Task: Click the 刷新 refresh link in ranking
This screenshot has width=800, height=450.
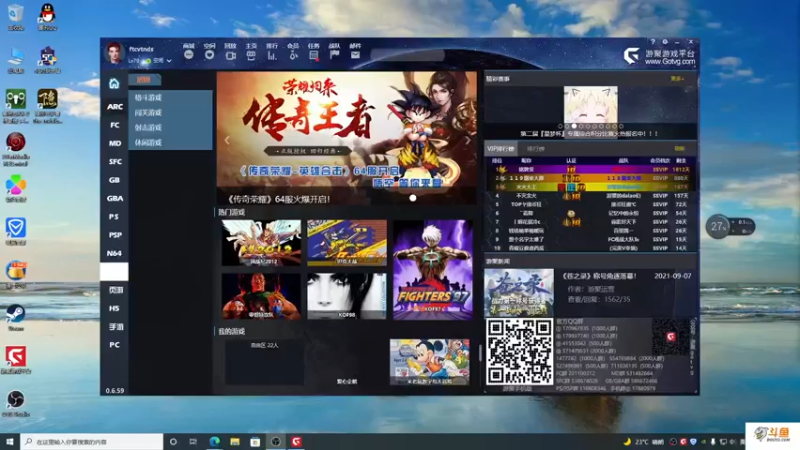Action: point(679,149)
